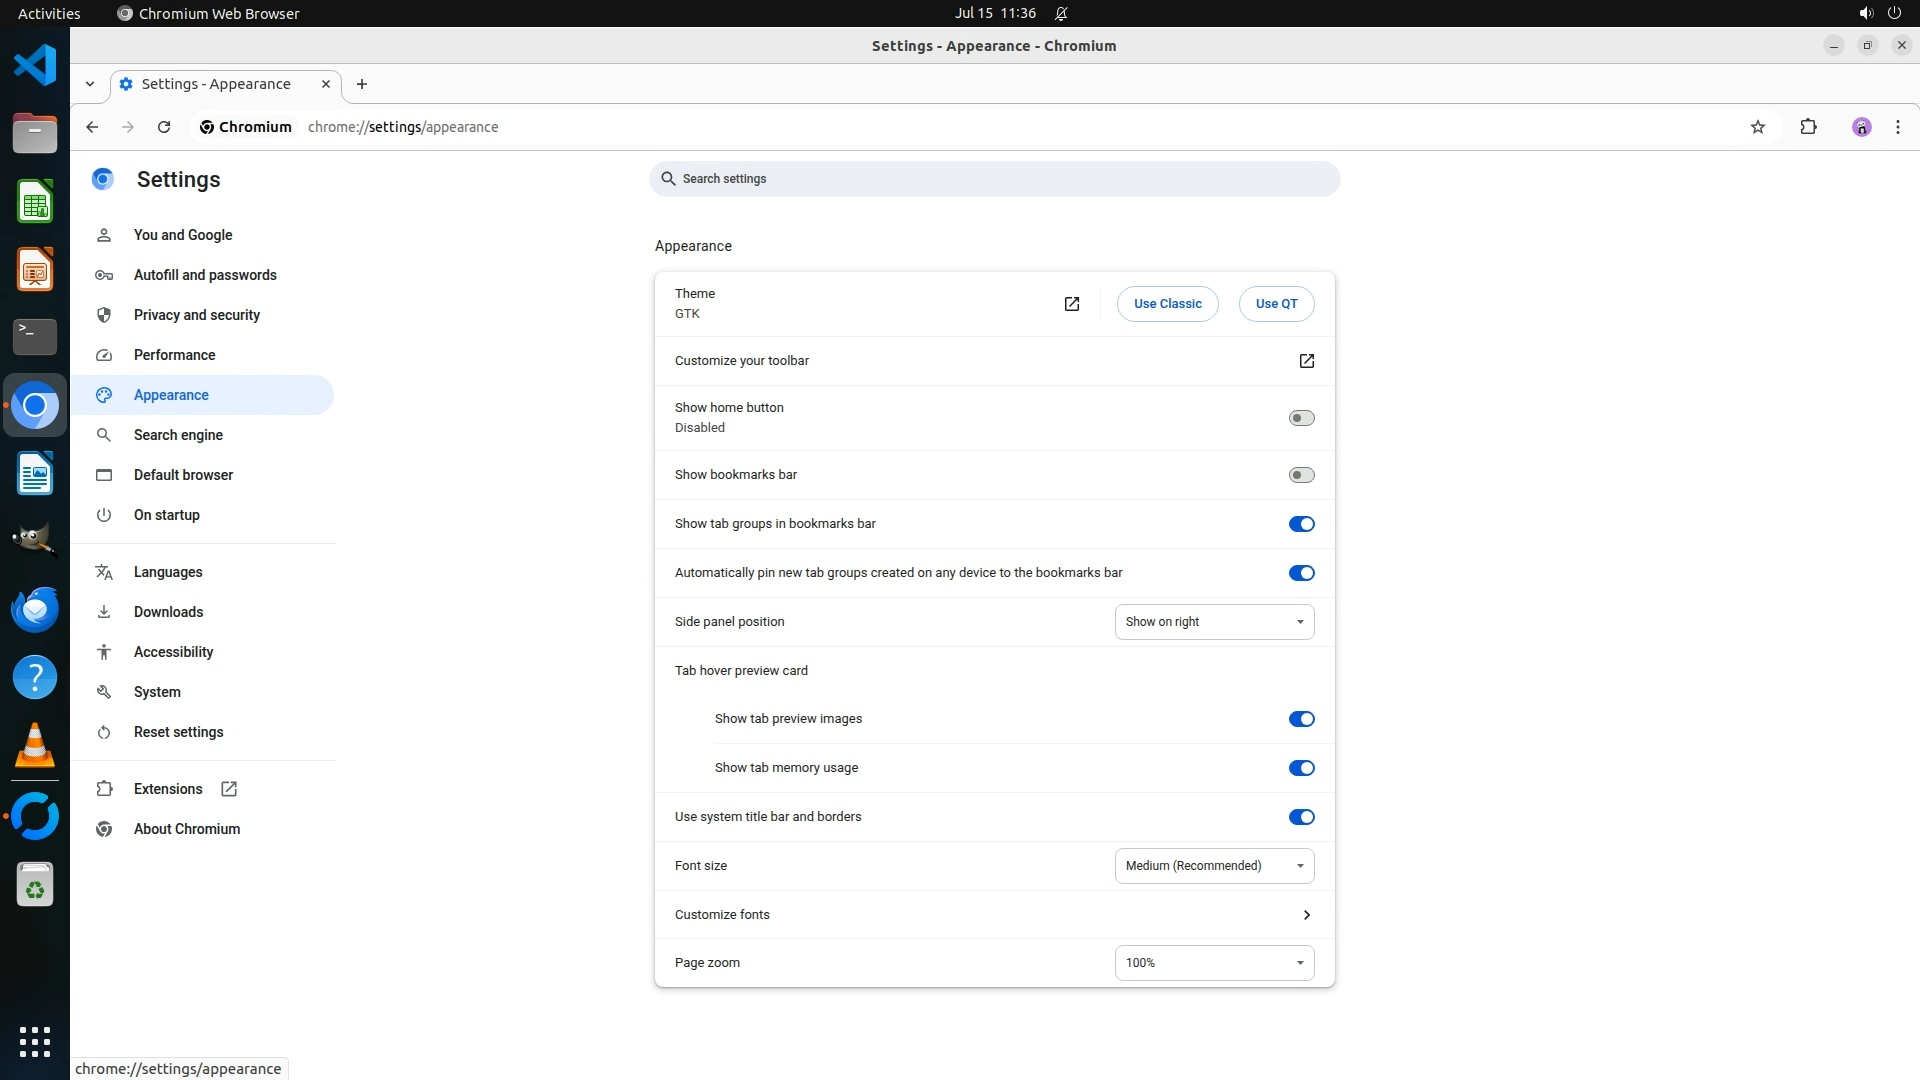Open Chromium three-dot menu

[x=1897, y=127]
